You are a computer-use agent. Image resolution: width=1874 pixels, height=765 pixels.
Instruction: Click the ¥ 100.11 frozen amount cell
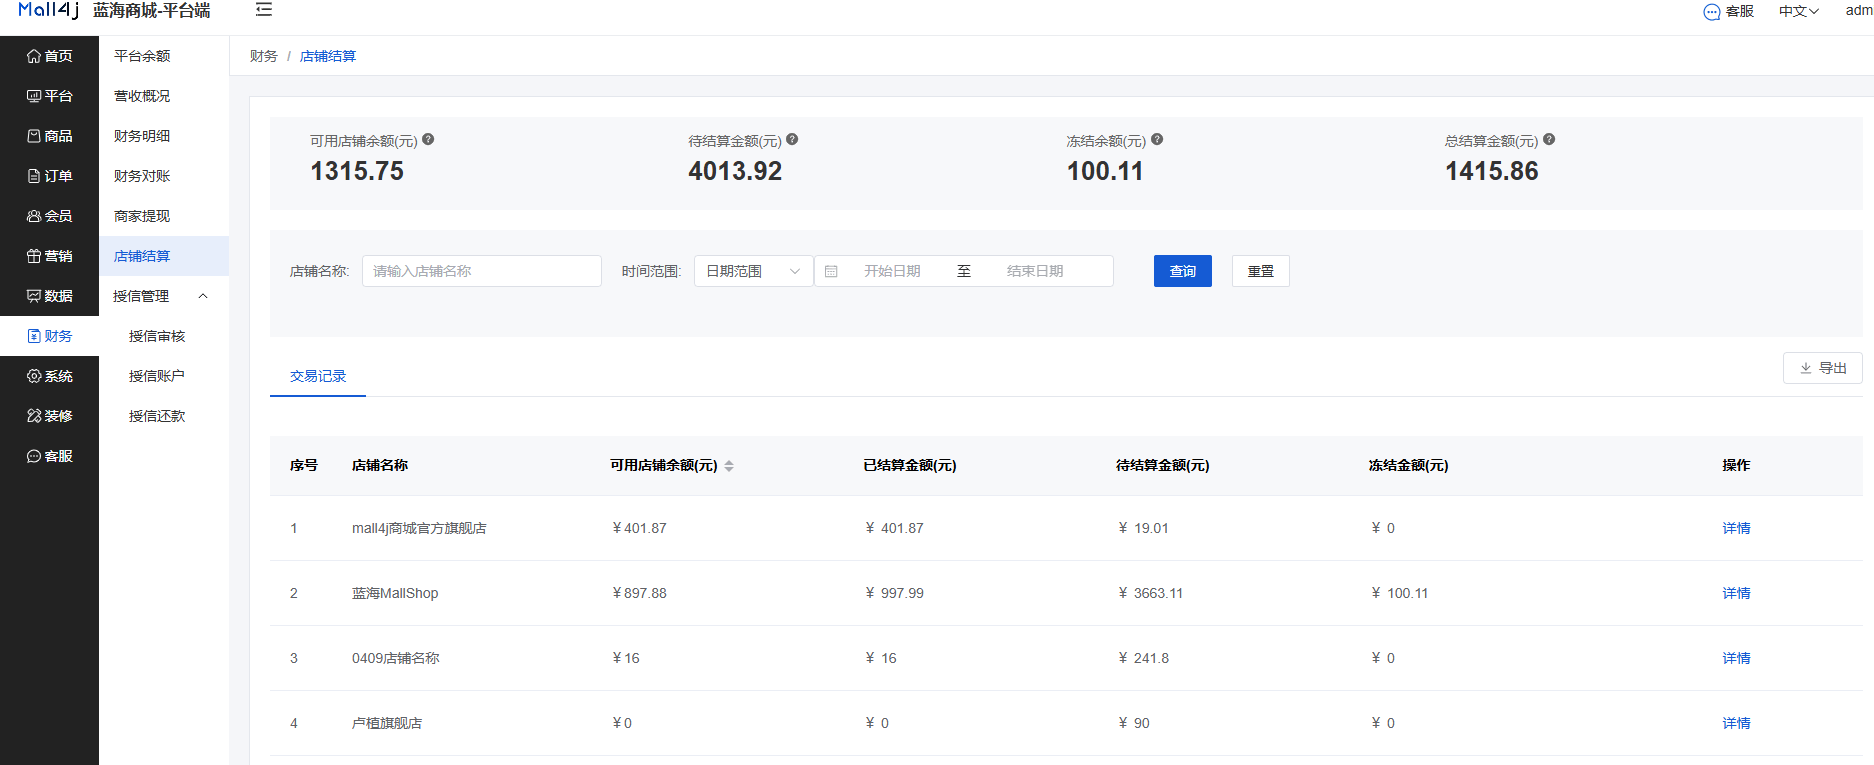(x=1399, y=593)
